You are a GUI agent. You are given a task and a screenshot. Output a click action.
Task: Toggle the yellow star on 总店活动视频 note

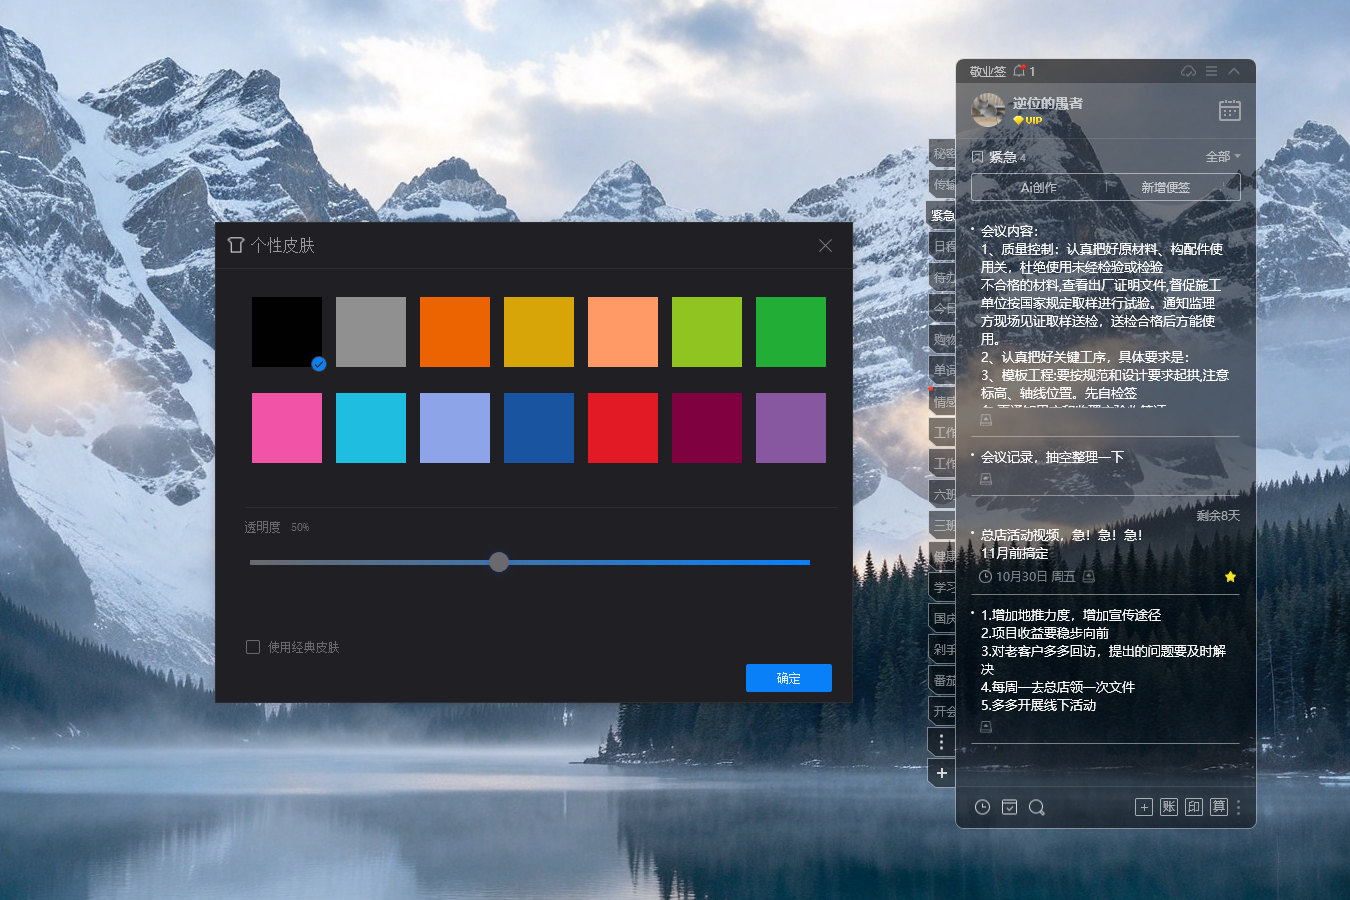[x=1230, y=577]
